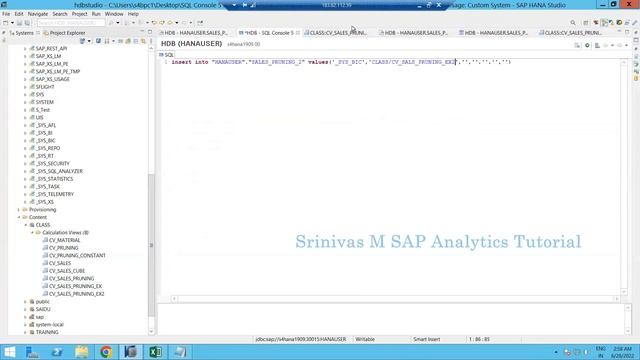Select CV_SALES_PRUNING_EX2 calculation view
The height and width of the screenshot is (360, 640).
pos(76,294)
